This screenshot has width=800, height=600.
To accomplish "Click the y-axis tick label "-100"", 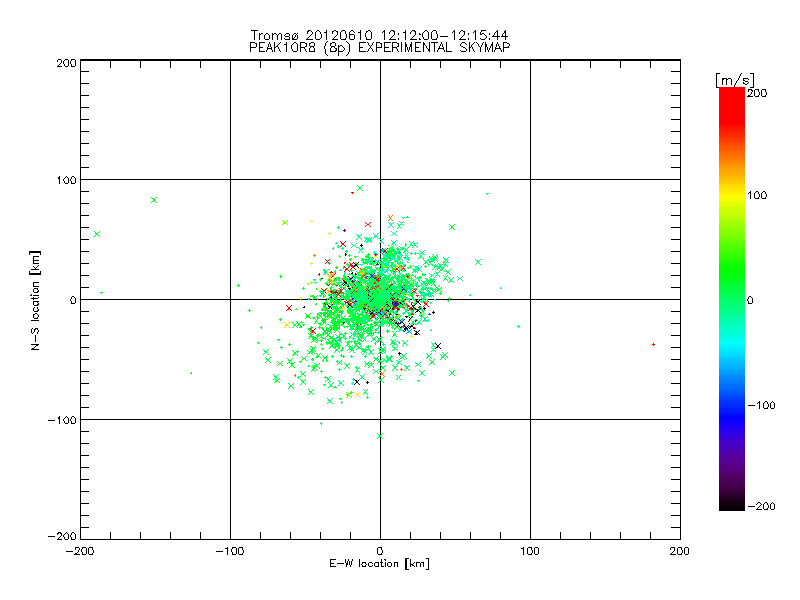I will pos(62,420).
